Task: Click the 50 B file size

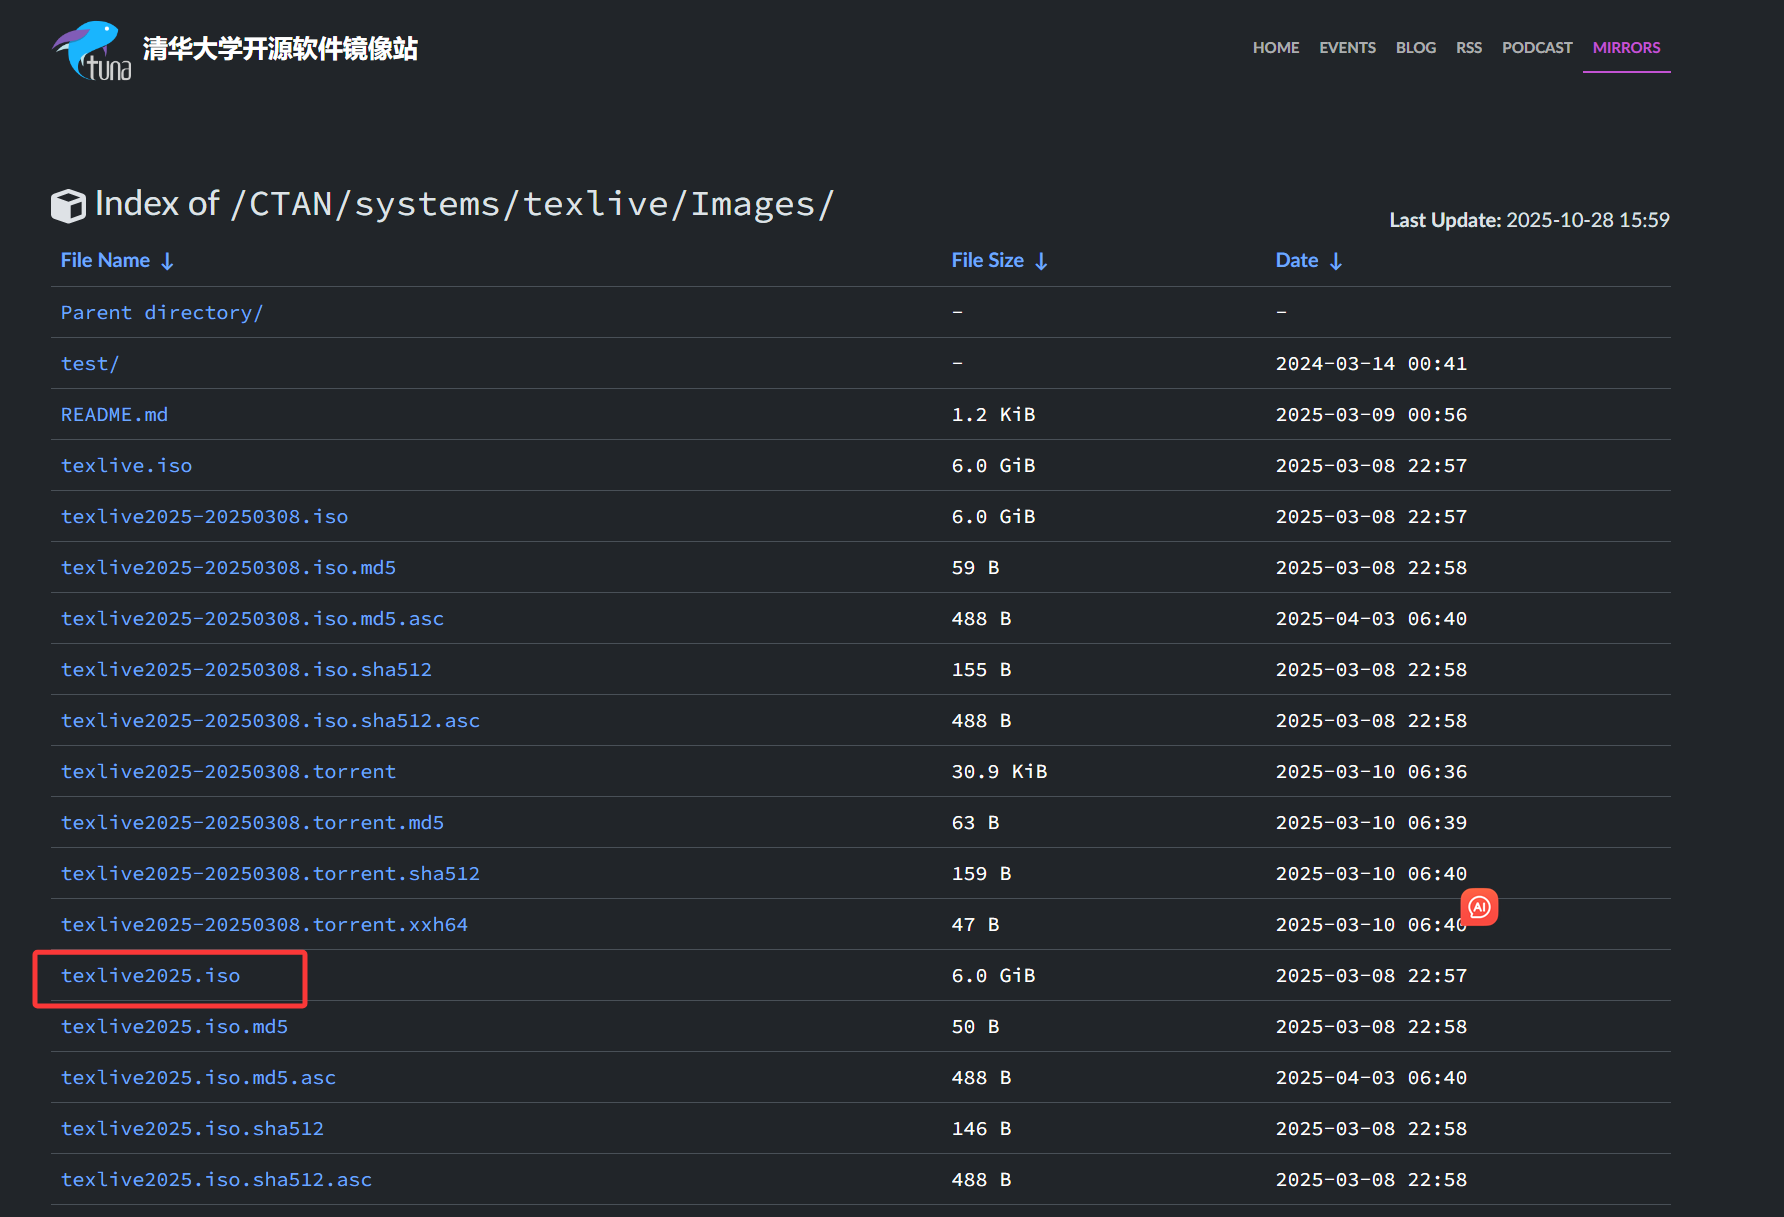Action: click(x=975, y=1027)
